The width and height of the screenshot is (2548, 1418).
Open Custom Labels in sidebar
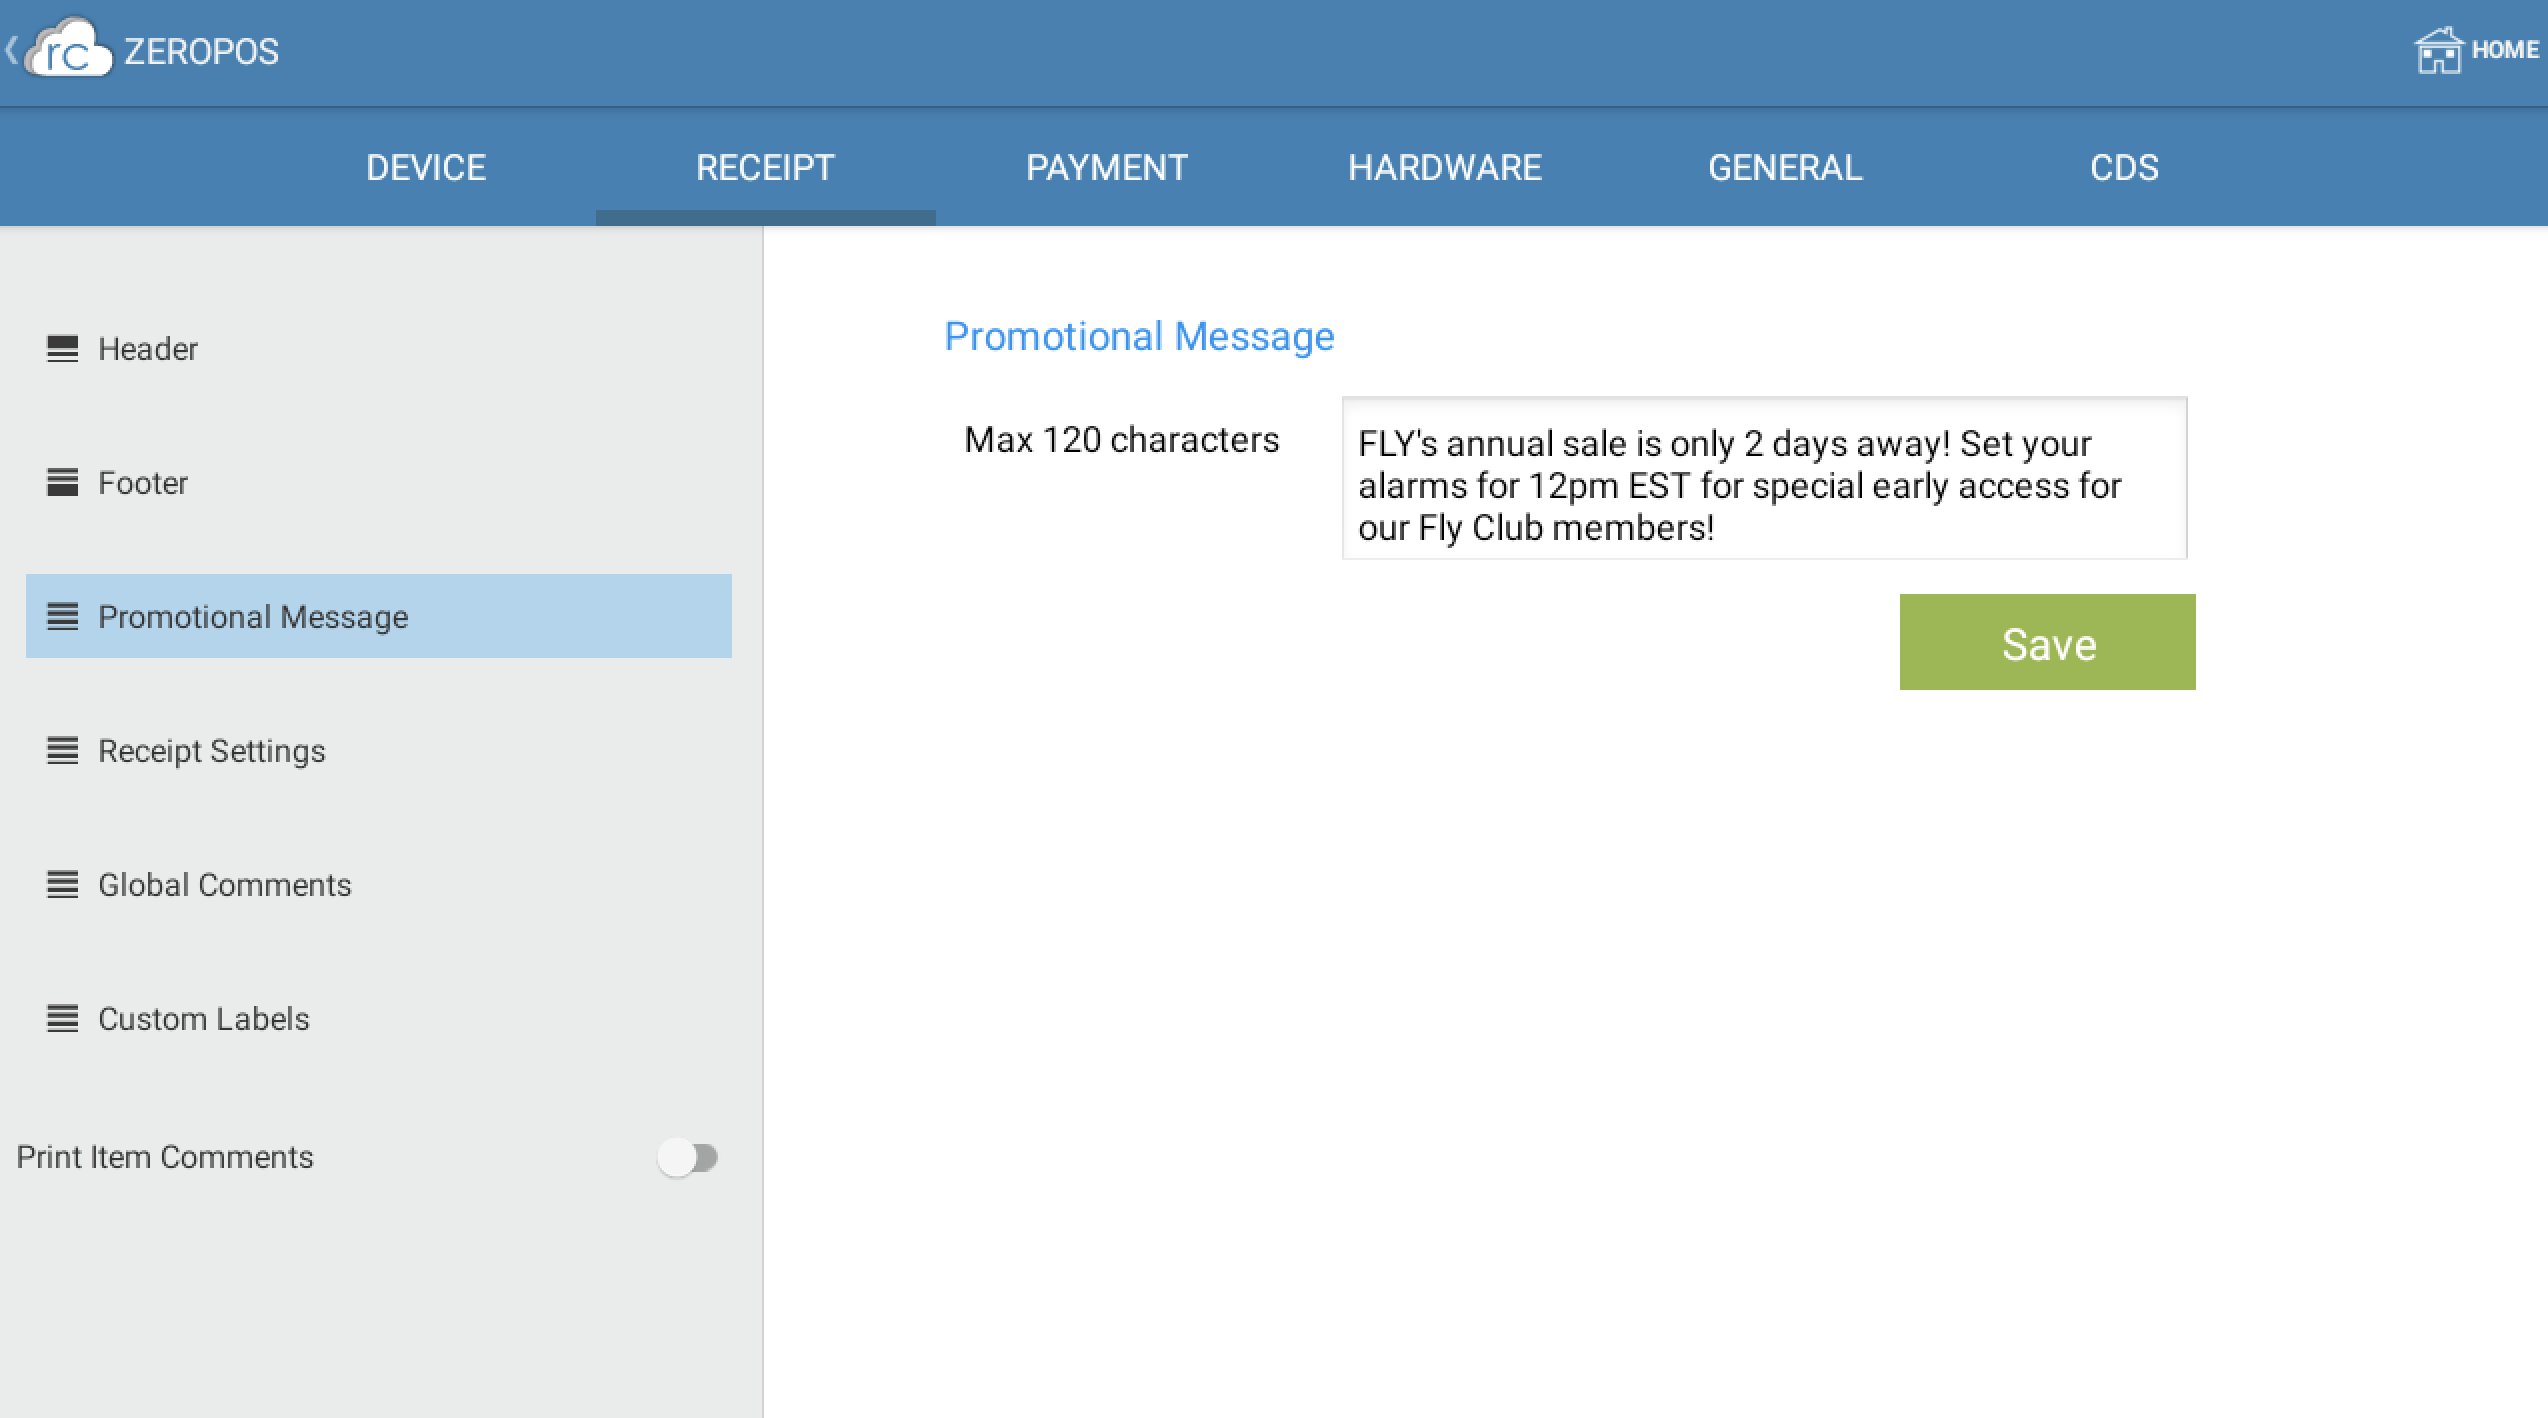378,1019
